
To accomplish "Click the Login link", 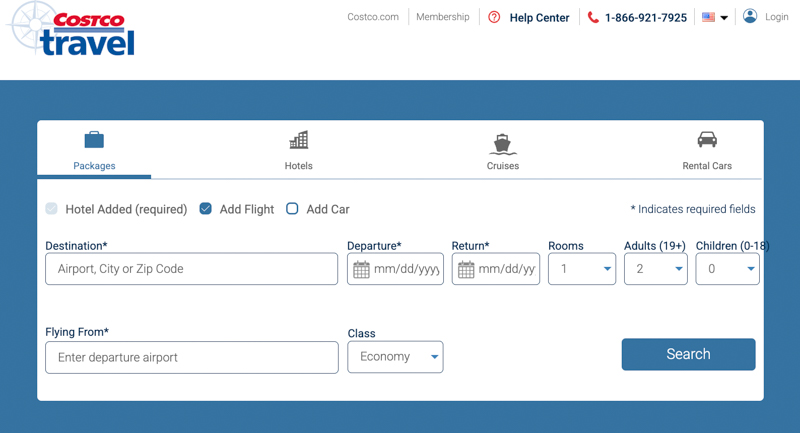I will click(x=777, y=17).
